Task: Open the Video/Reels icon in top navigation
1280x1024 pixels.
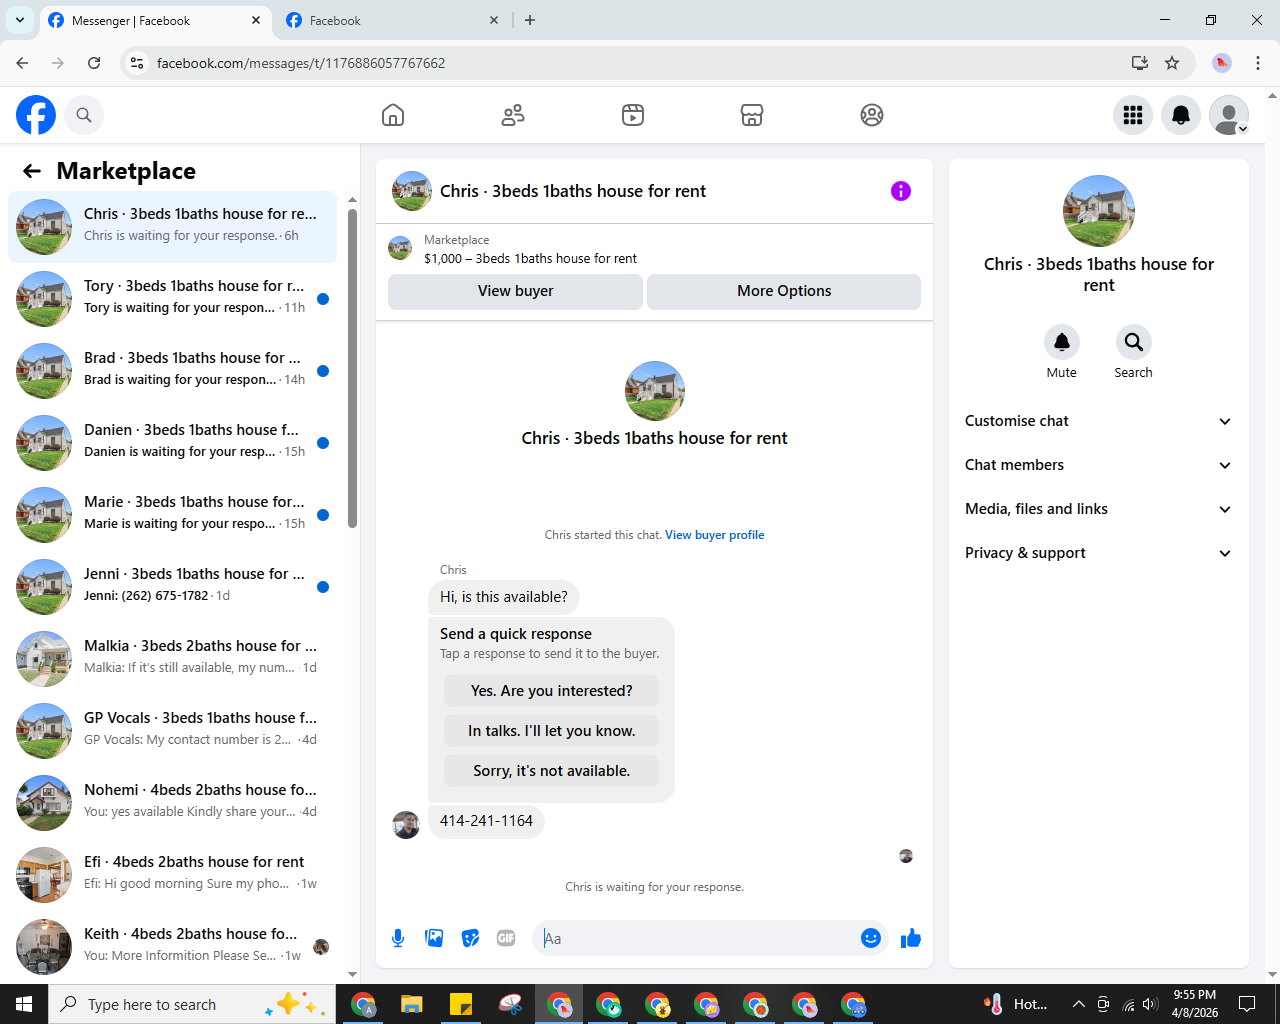Action: 633,115
